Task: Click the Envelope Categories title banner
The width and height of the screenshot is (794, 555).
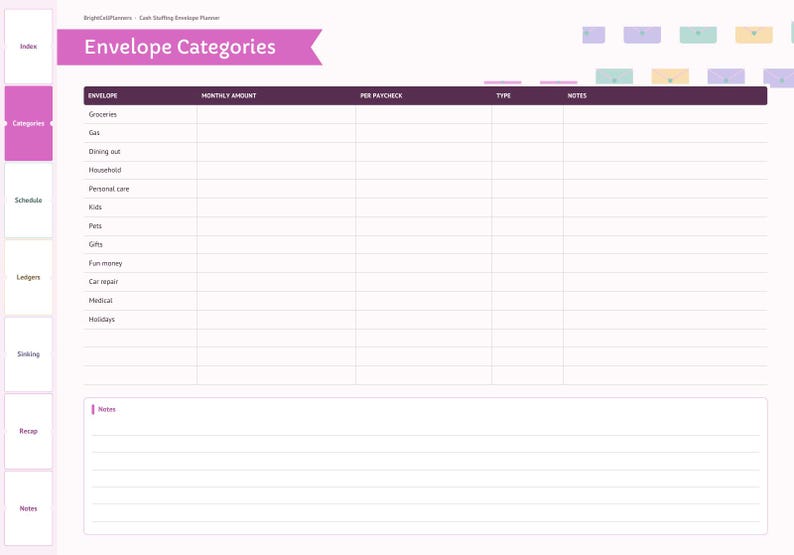Action: (189, 47)
